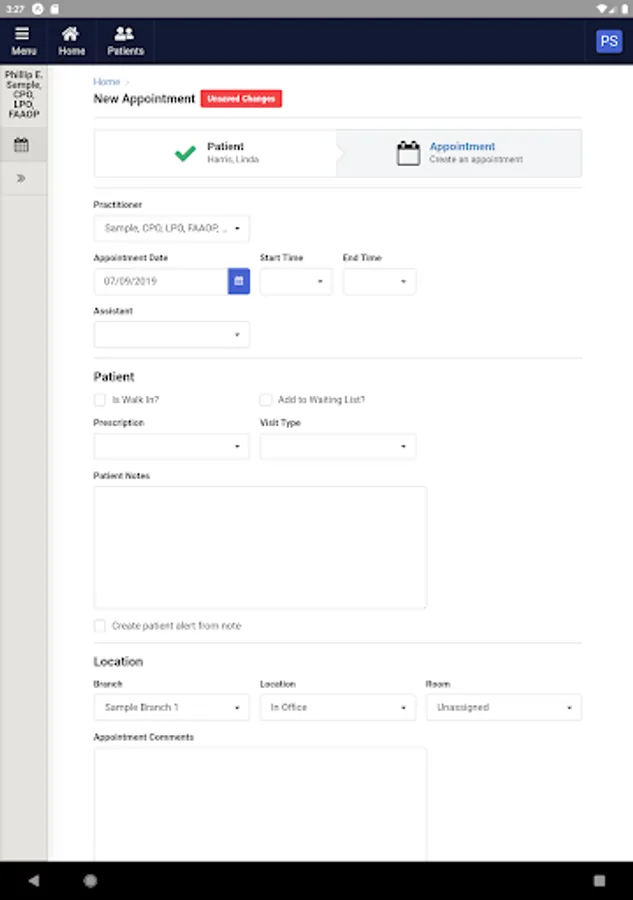Toggle Create patient alert from note
Screen dimensions: 633x900
[x=100, y=626]
